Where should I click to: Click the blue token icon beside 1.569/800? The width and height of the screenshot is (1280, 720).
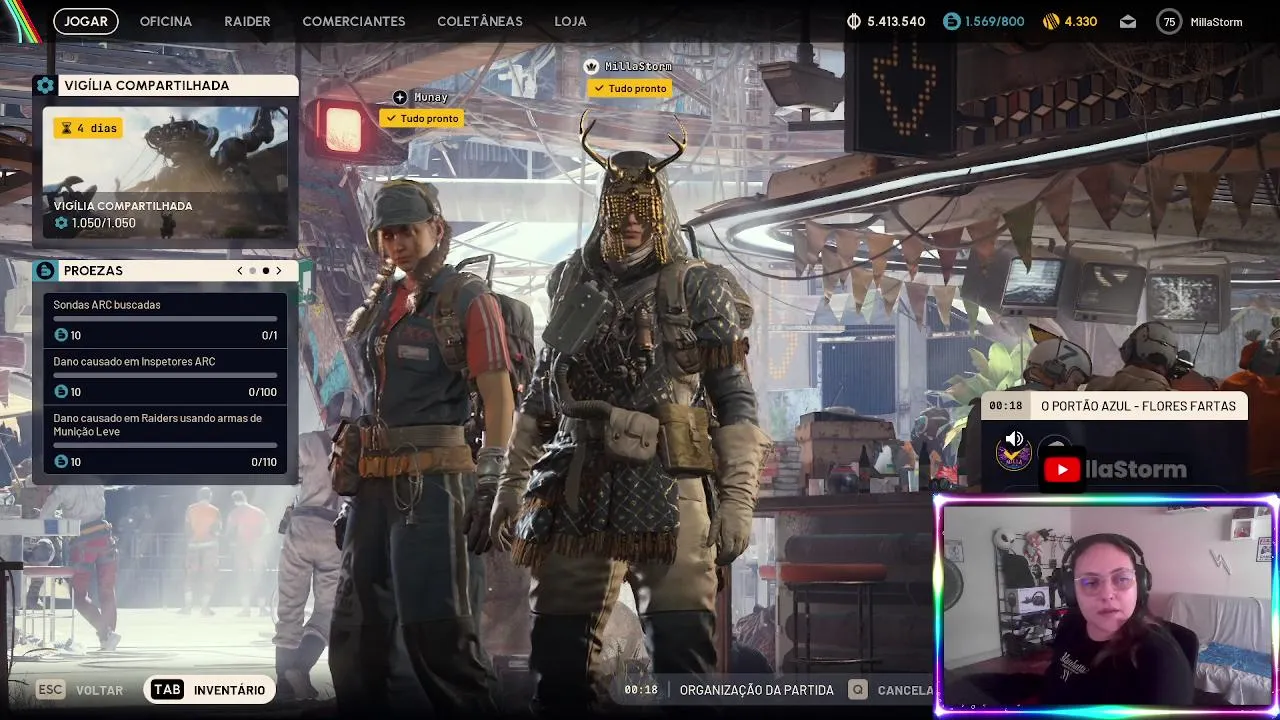pos(951,21)
